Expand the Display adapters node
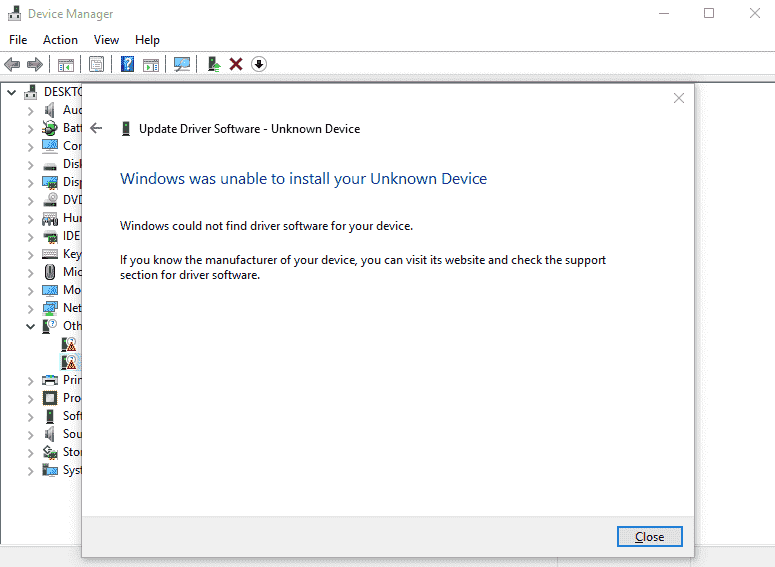 point(31,183)
